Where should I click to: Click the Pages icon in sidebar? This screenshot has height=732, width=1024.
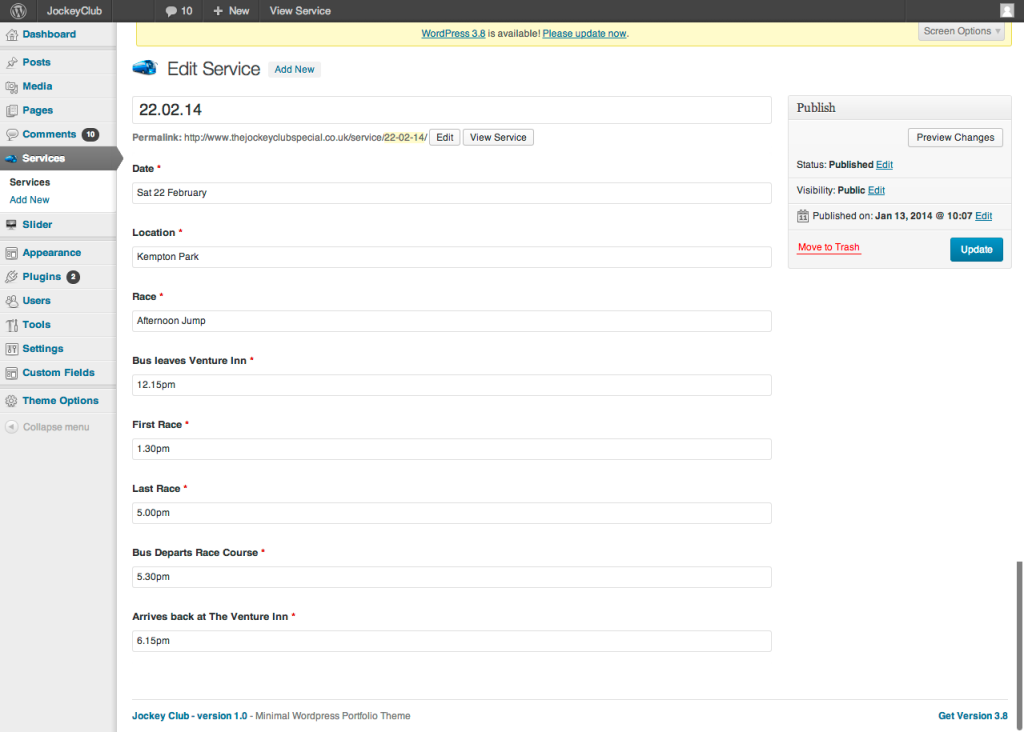tap(12, 111)
